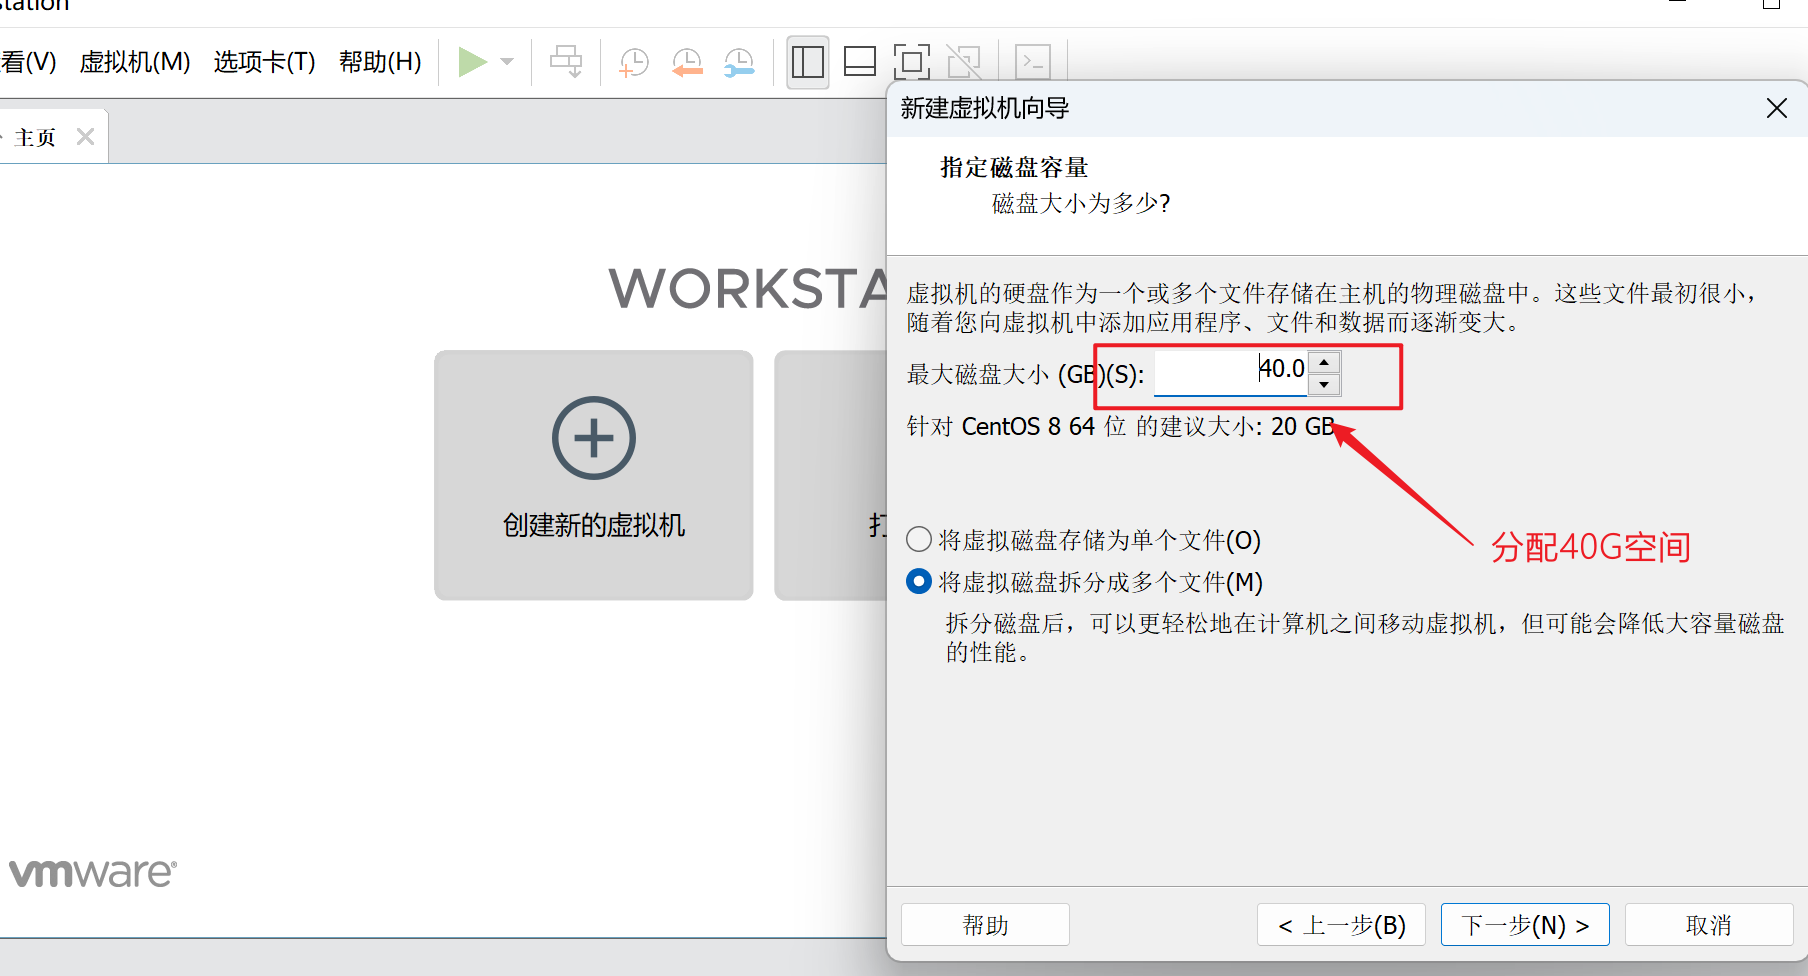Viewport: 1808px width, 976px height.
Task: Click the 下一步(N) > button
Action: coord(1525,925)
